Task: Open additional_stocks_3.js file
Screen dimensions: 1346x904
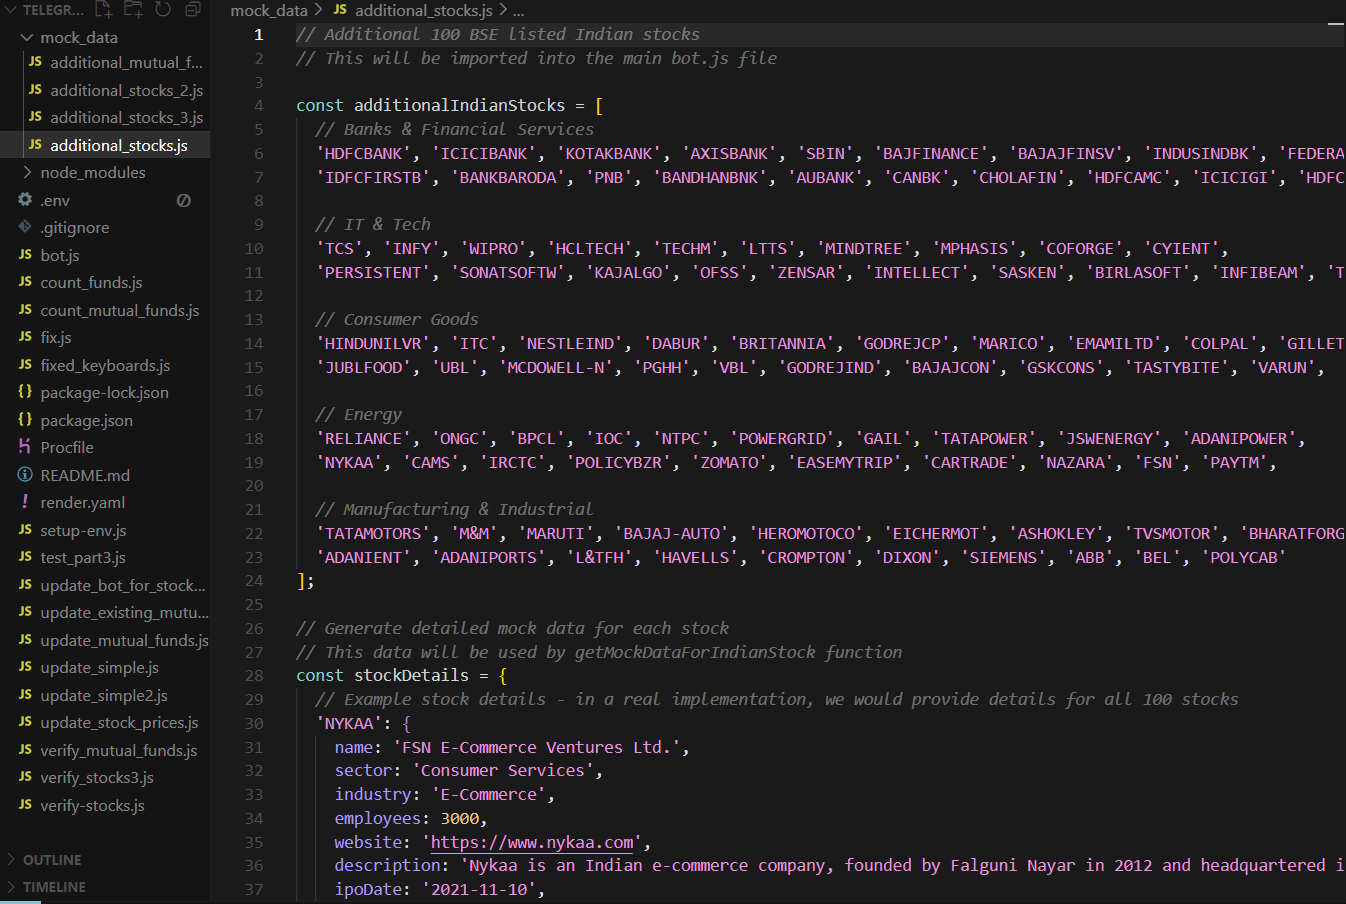Action: [x=126, y=117]
